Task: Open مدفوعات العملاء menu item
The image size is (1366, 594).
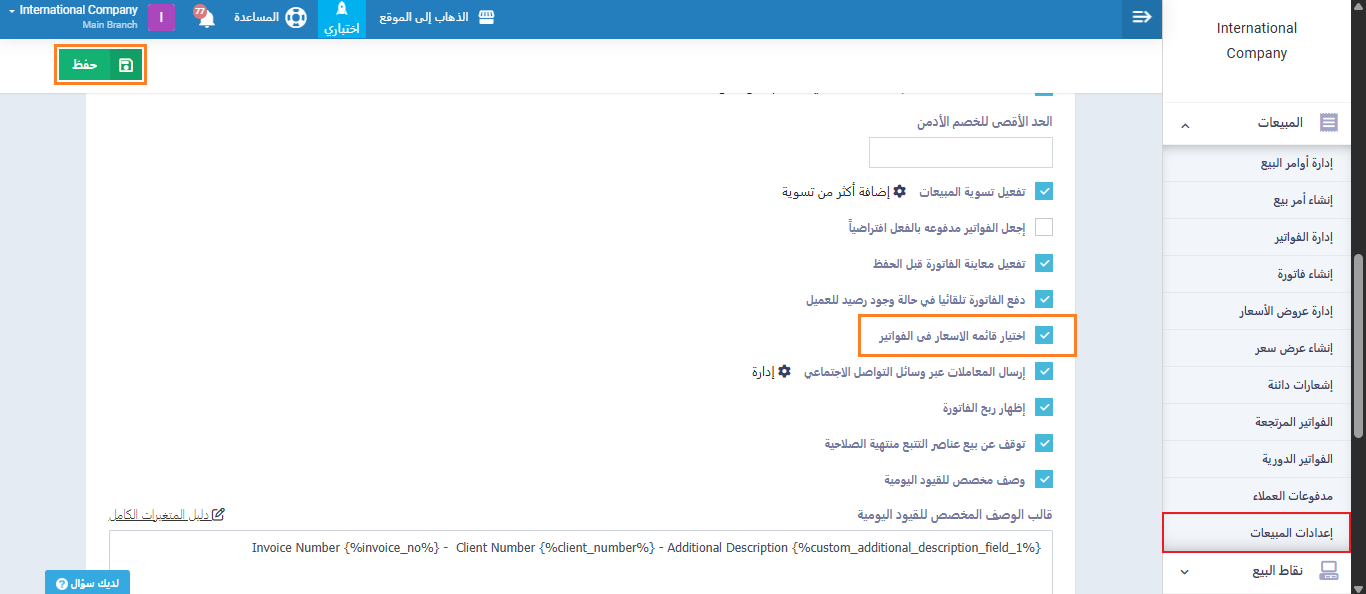Action: click(1257, 496)
